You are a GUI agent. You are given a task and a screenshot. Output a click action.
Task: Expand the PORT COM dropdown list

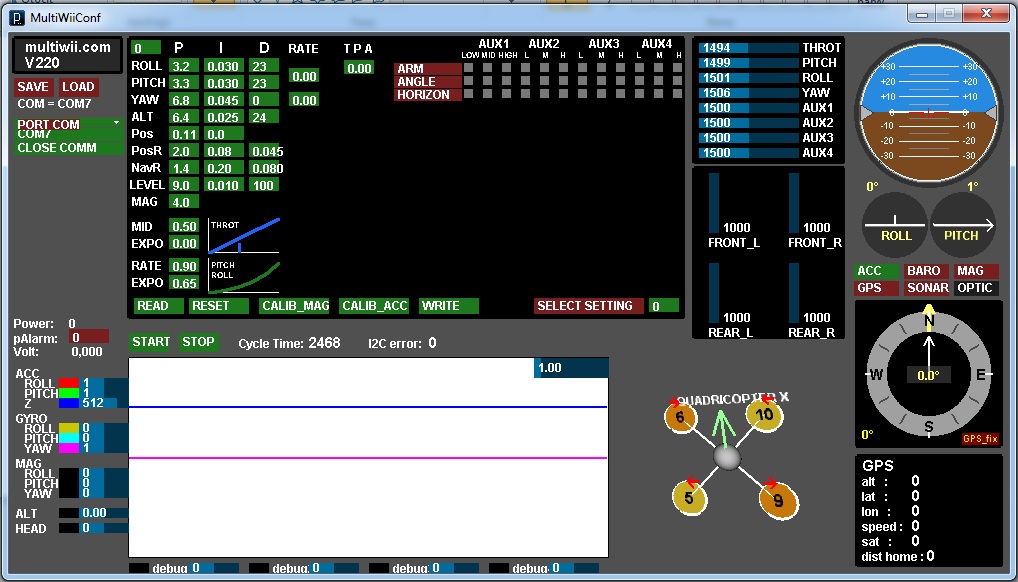point(68,124)
